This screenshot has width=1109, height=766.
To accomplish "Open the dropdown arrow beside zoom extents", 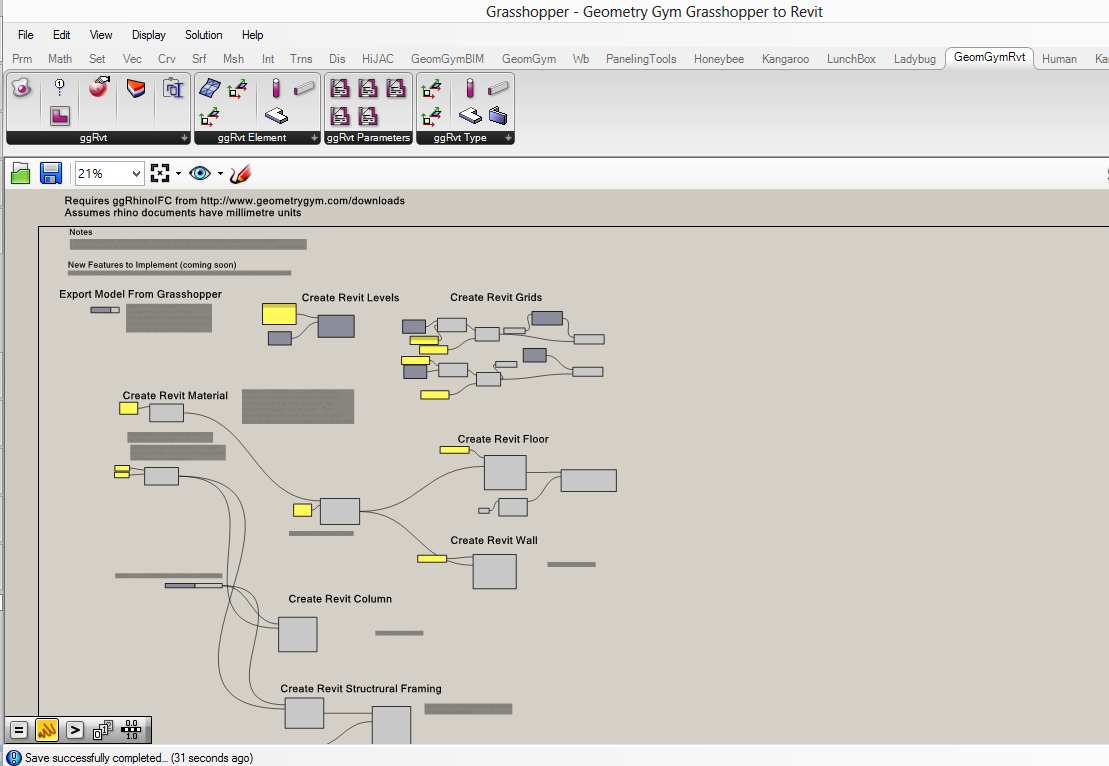I will tap(178, 174).
